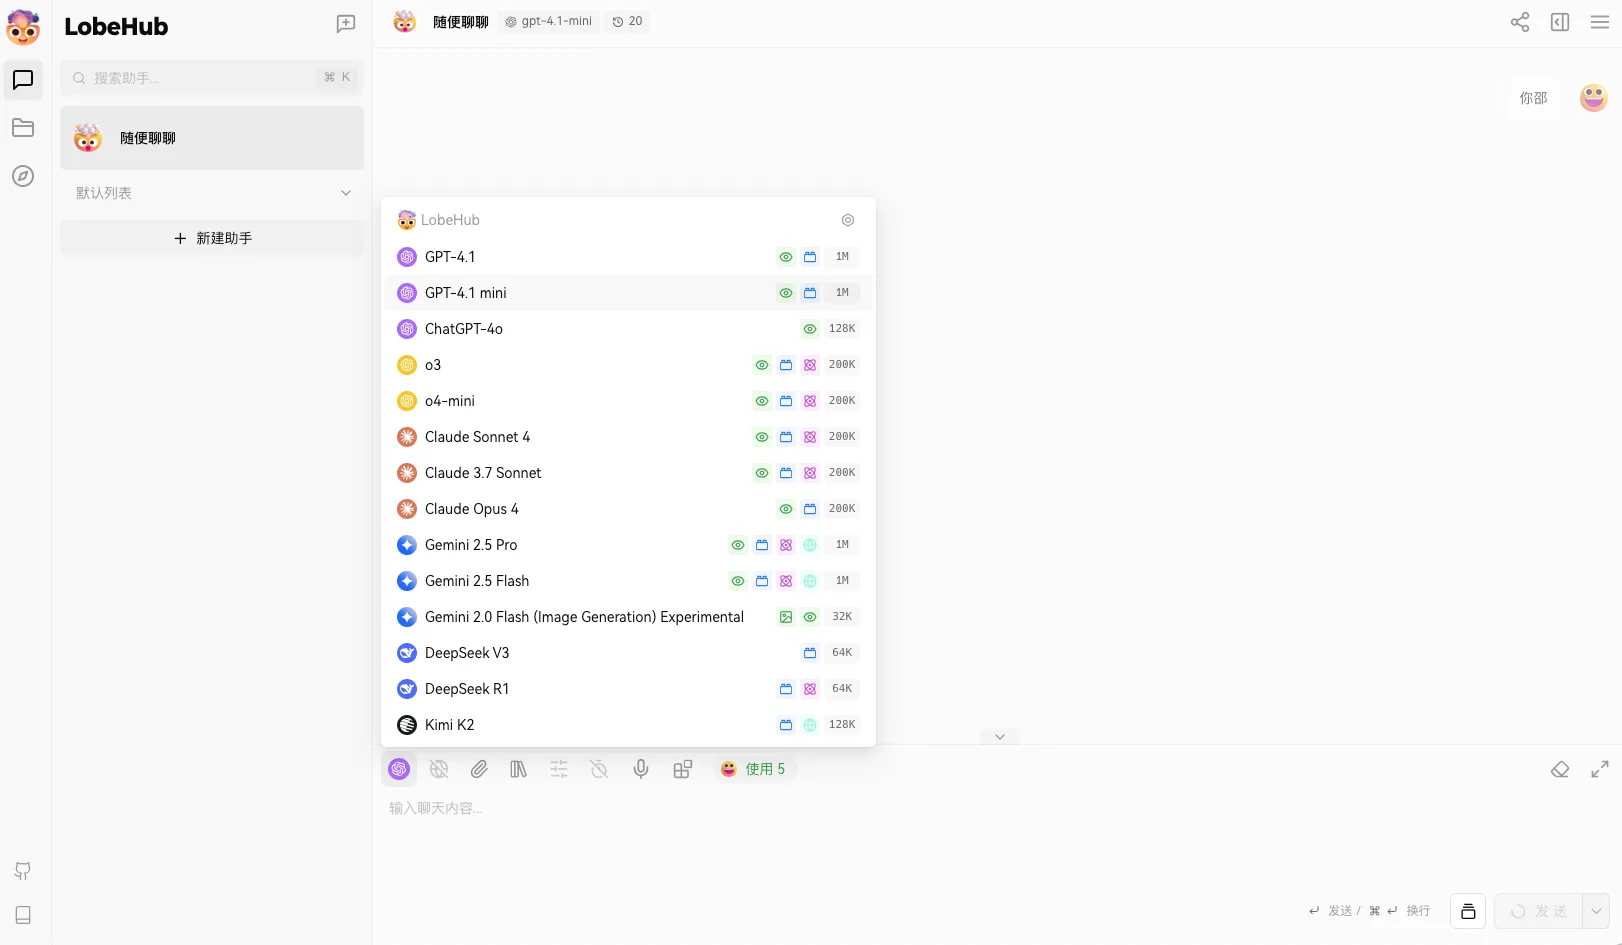
Task: Pick Kimi K2 from the list
Action: pyautogui.click(x=628, y=725)
